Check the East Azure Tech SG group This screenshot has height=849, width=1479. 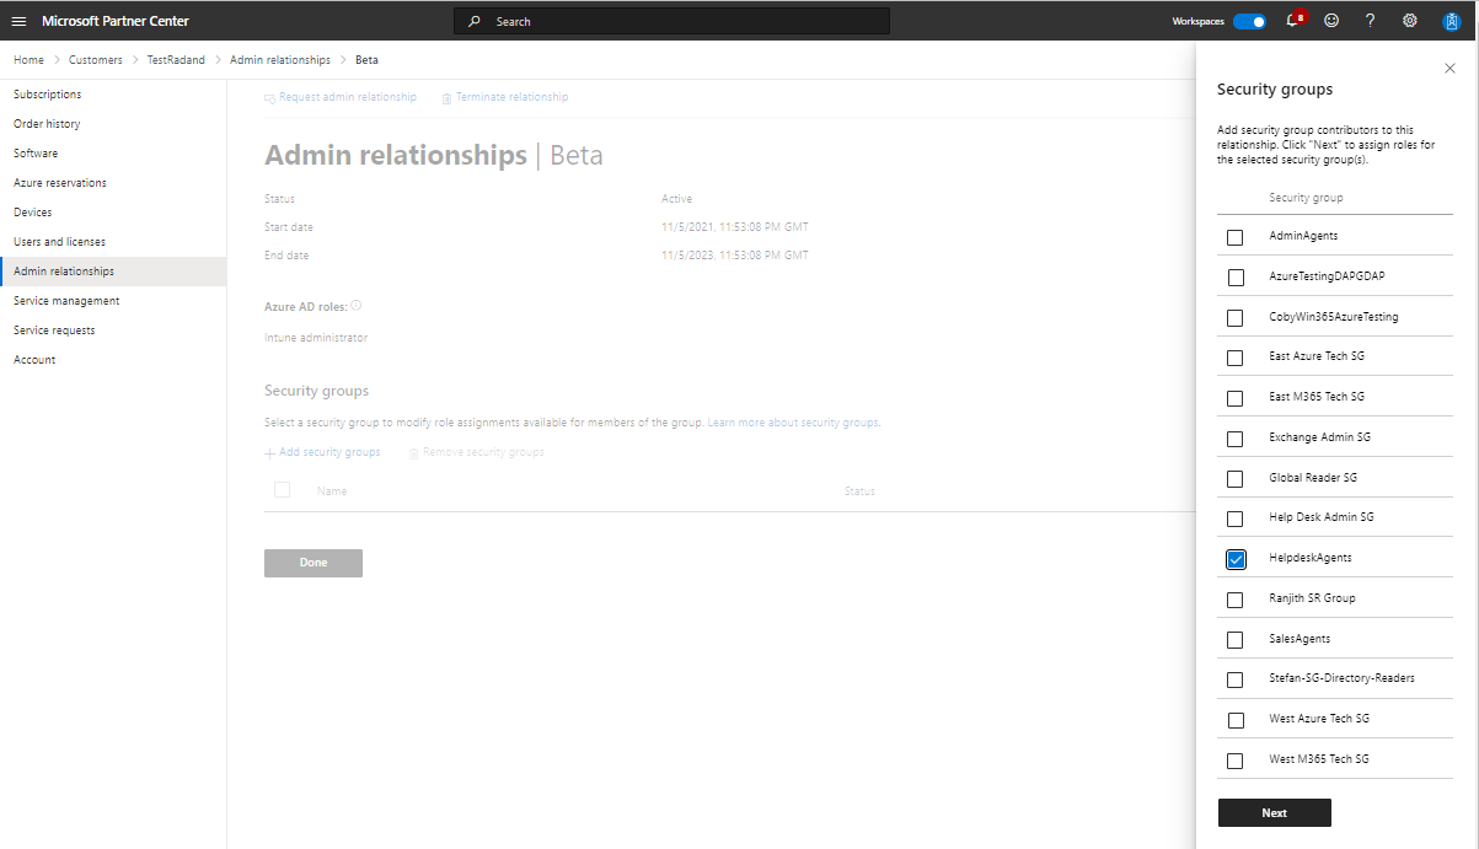(x=1235, y=358)
